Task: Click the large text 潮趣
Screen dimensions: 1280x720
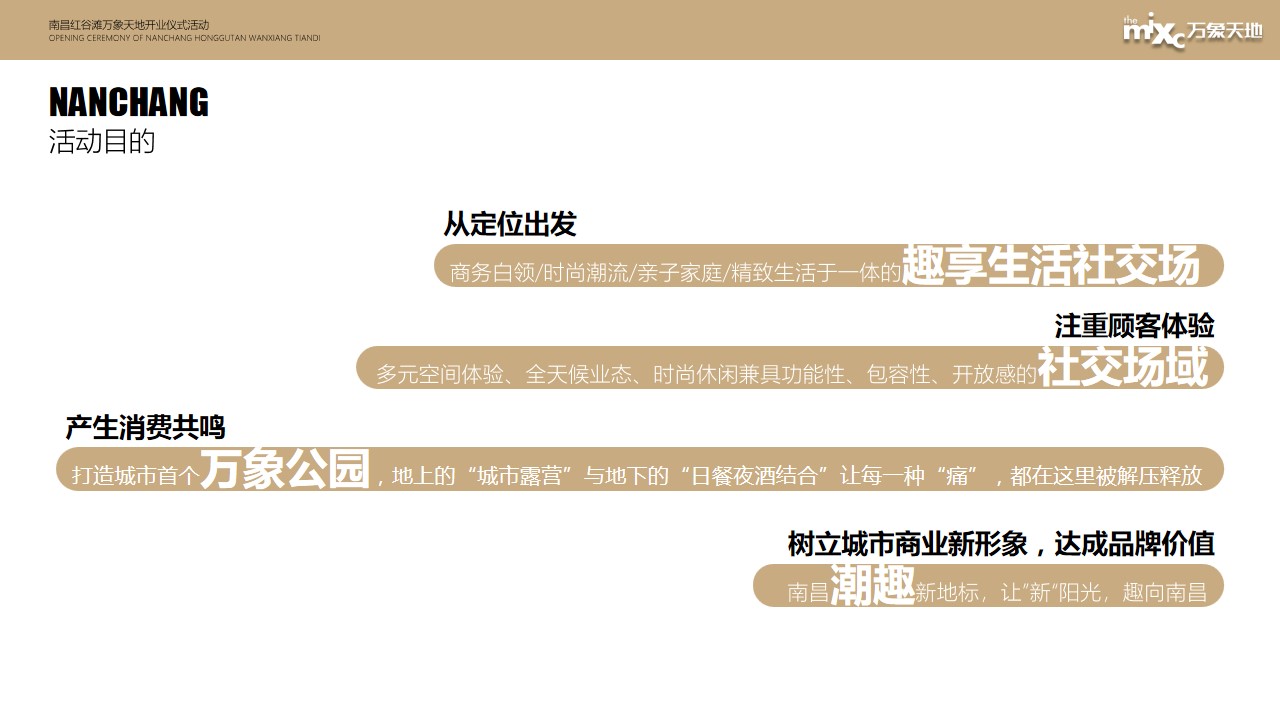Action: click(872, 585)
